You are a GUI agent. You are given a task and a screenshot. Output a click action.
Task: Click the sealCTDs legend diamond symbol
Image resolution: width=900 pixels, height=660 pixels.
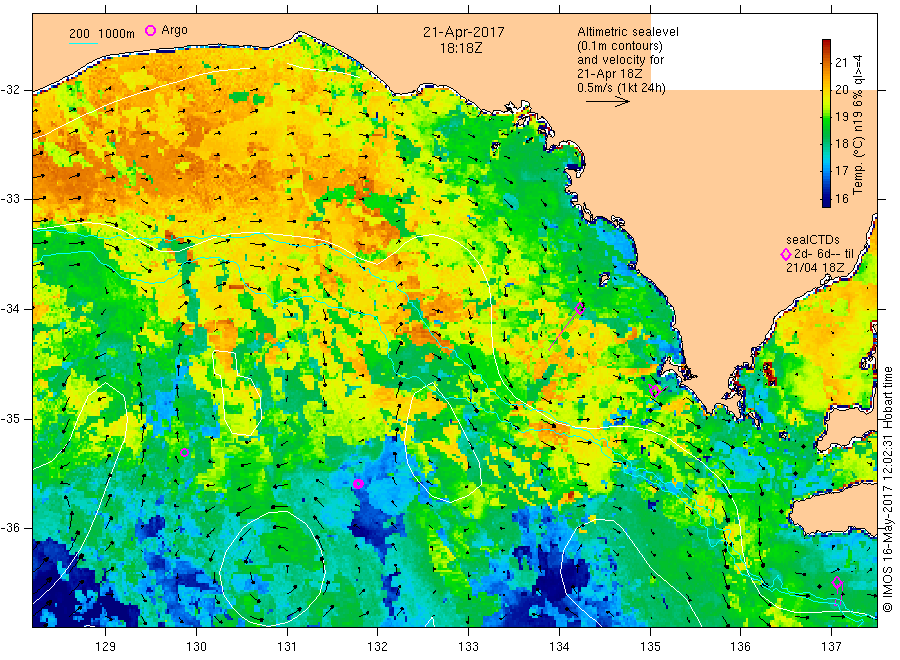[786, 254]
